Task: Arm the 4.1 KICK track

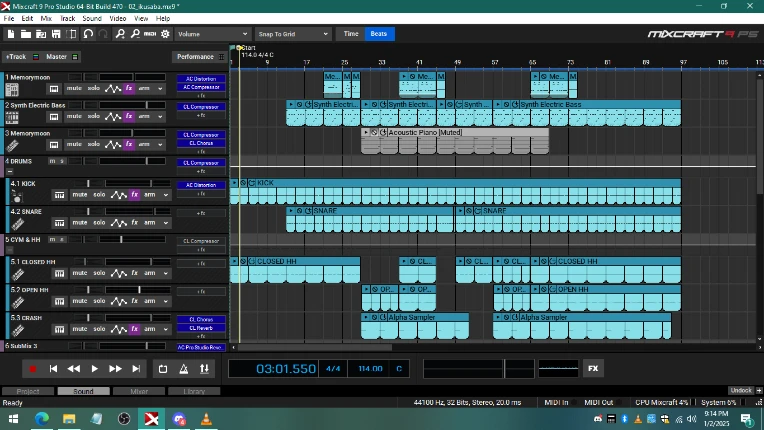Action: pyautogui.click(x=150, y=195)
